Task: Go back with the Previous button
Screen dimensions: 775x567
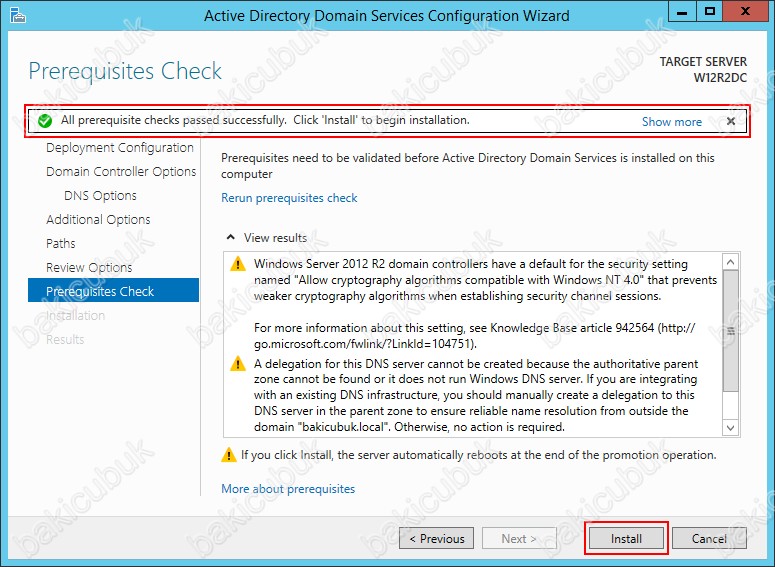Action: point(436,538)
